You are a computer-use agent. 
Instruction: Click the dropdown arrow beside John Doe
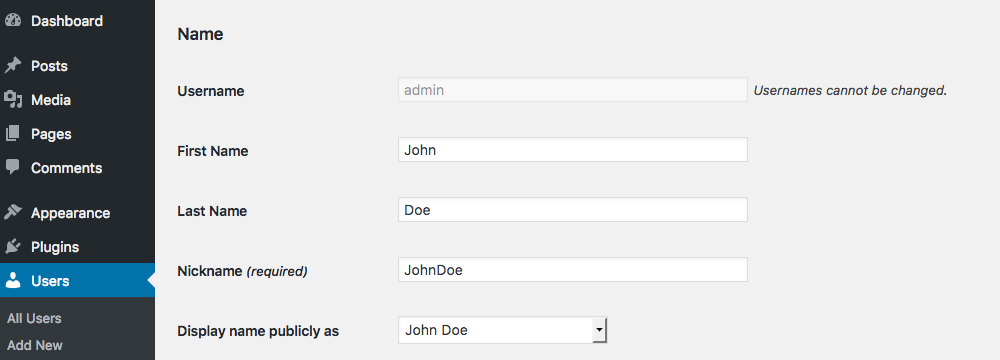599,330
